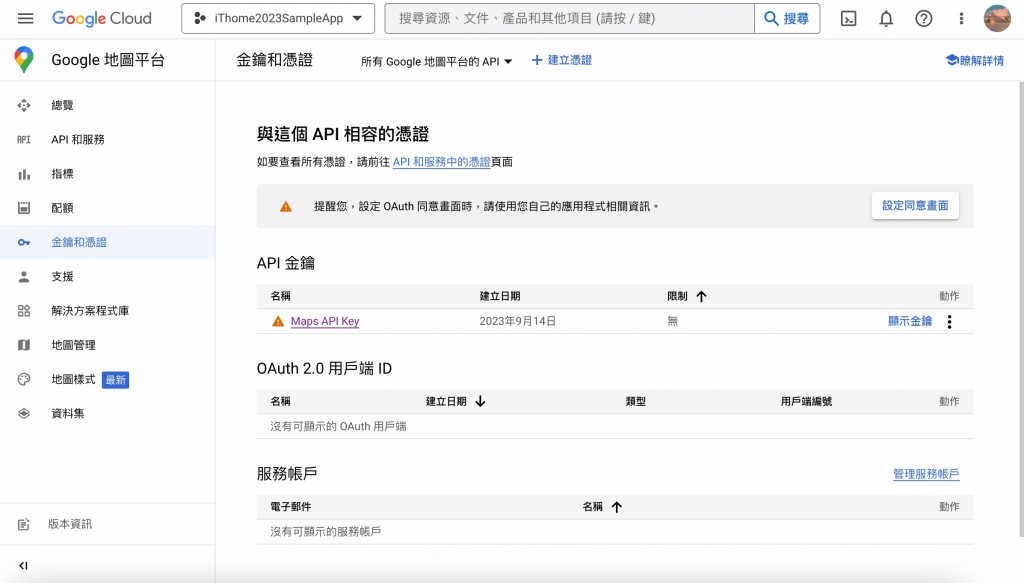
Task: Click the widgets icon beside 解決方案程式庫
Action: tap(24, 311)
